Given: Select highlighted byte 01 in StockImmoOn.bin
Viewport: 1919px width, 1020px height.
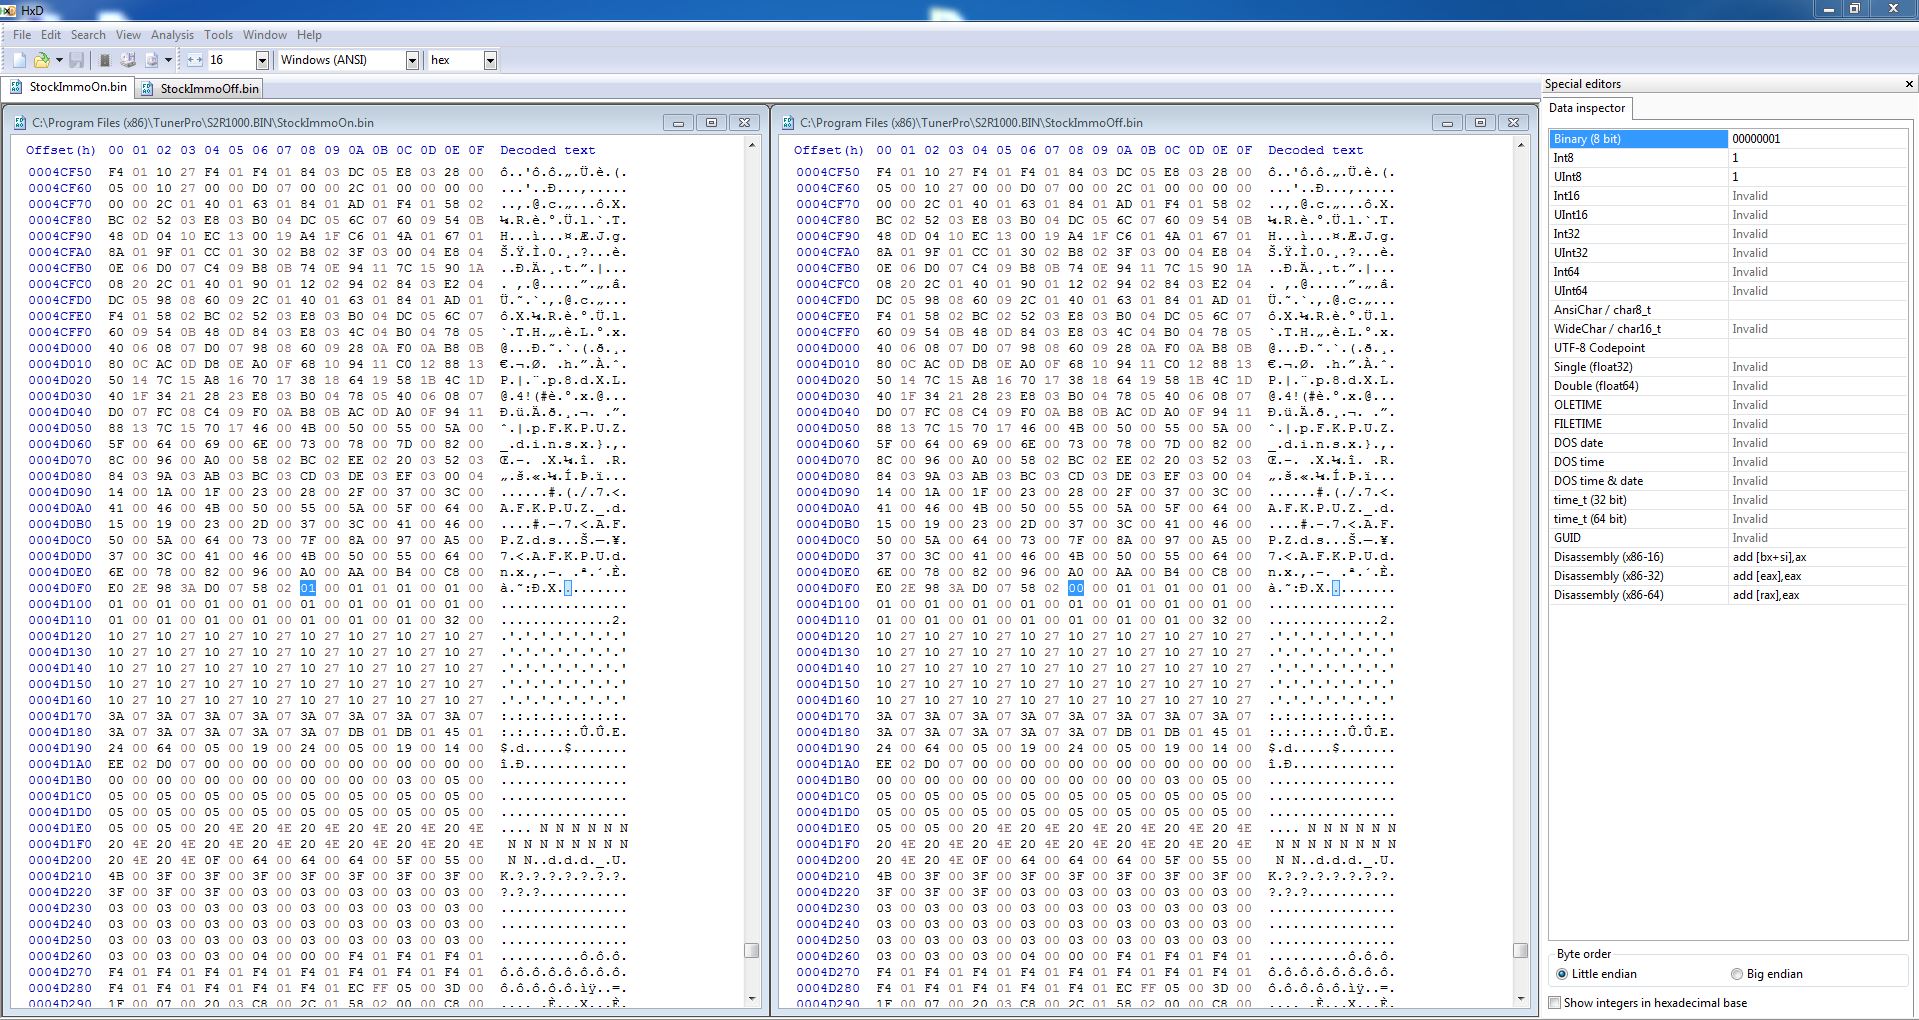Looking at the screenshot, I should pos(308,588).
